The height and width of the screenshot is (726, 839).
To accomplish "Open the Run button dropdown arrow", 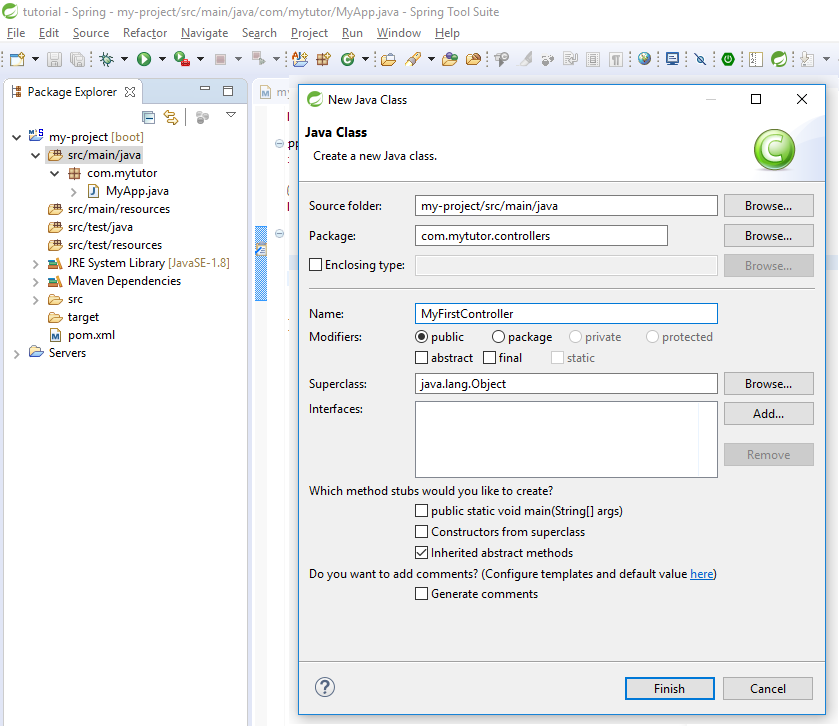I will coord(162,59).
